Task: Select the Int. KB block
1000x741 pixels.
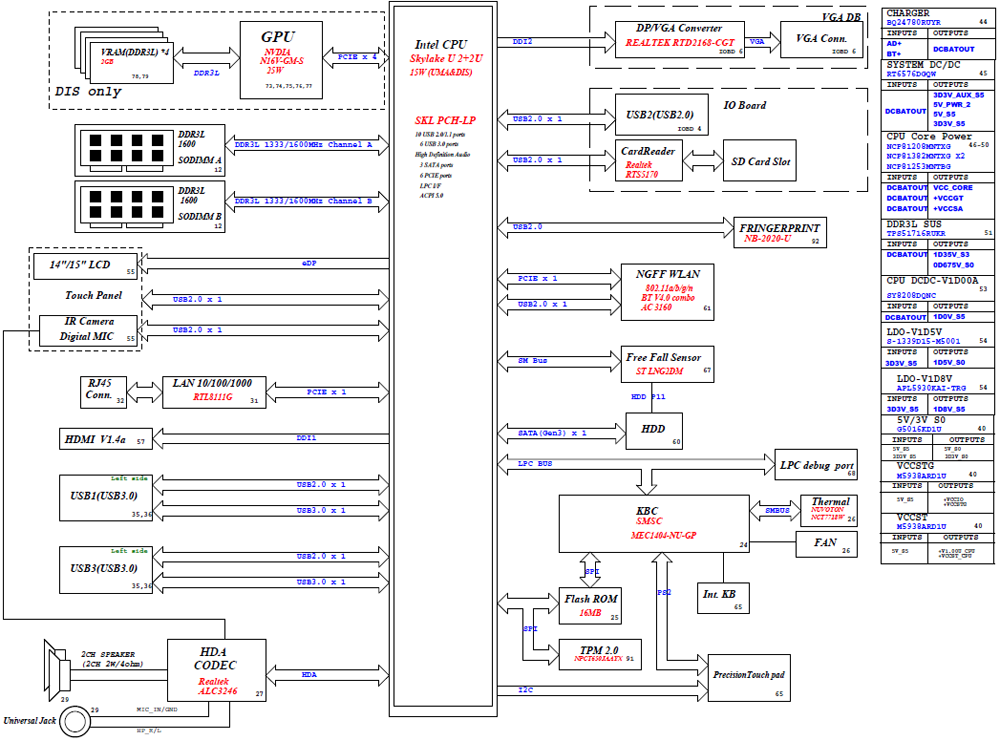Action: [723, 598]
